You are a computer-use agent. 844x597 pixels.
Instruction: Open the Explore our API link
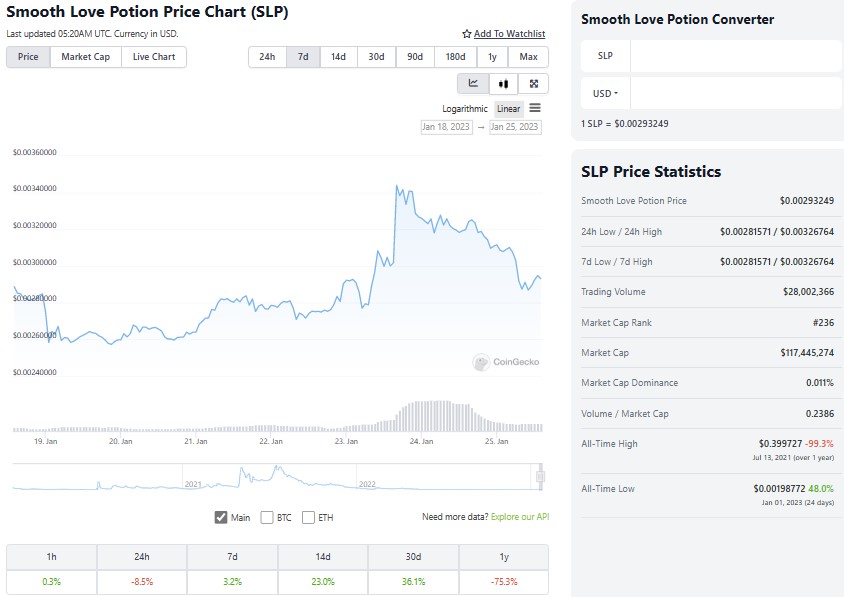pyautogui.click(x=520, y=517)
